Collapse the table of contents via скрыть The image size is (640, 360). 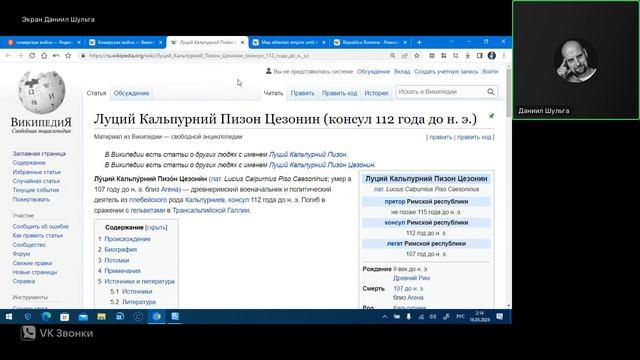pyautogui.click(x=156, y=227)
